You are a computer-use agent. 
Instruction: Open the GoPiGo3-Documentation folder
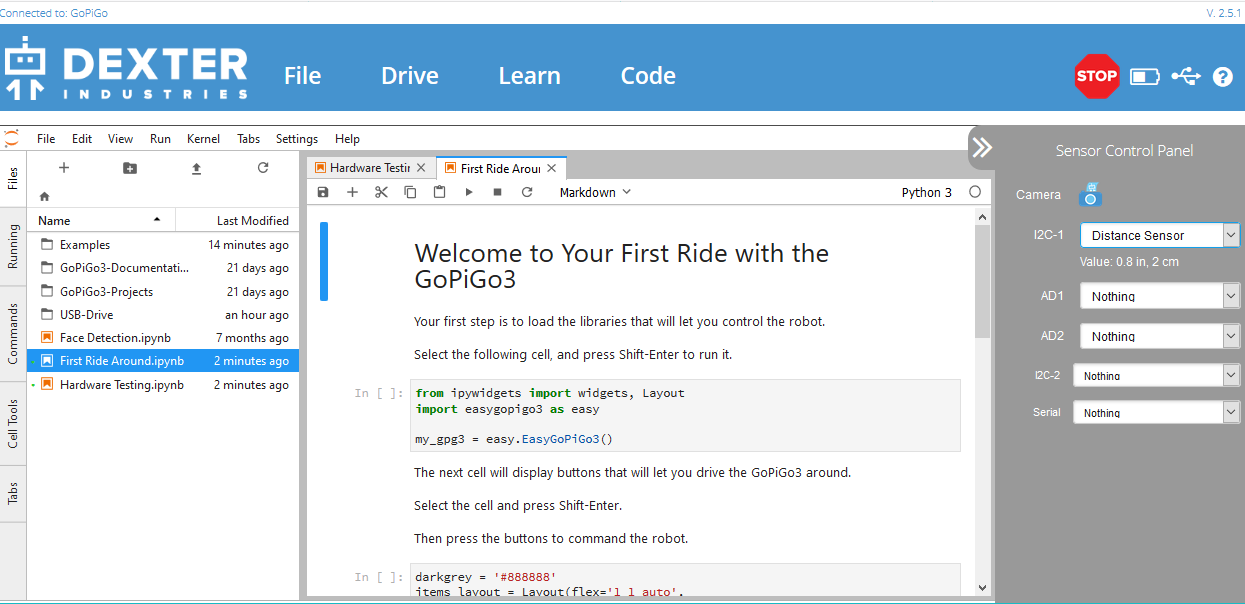click(x=163, y=268)
